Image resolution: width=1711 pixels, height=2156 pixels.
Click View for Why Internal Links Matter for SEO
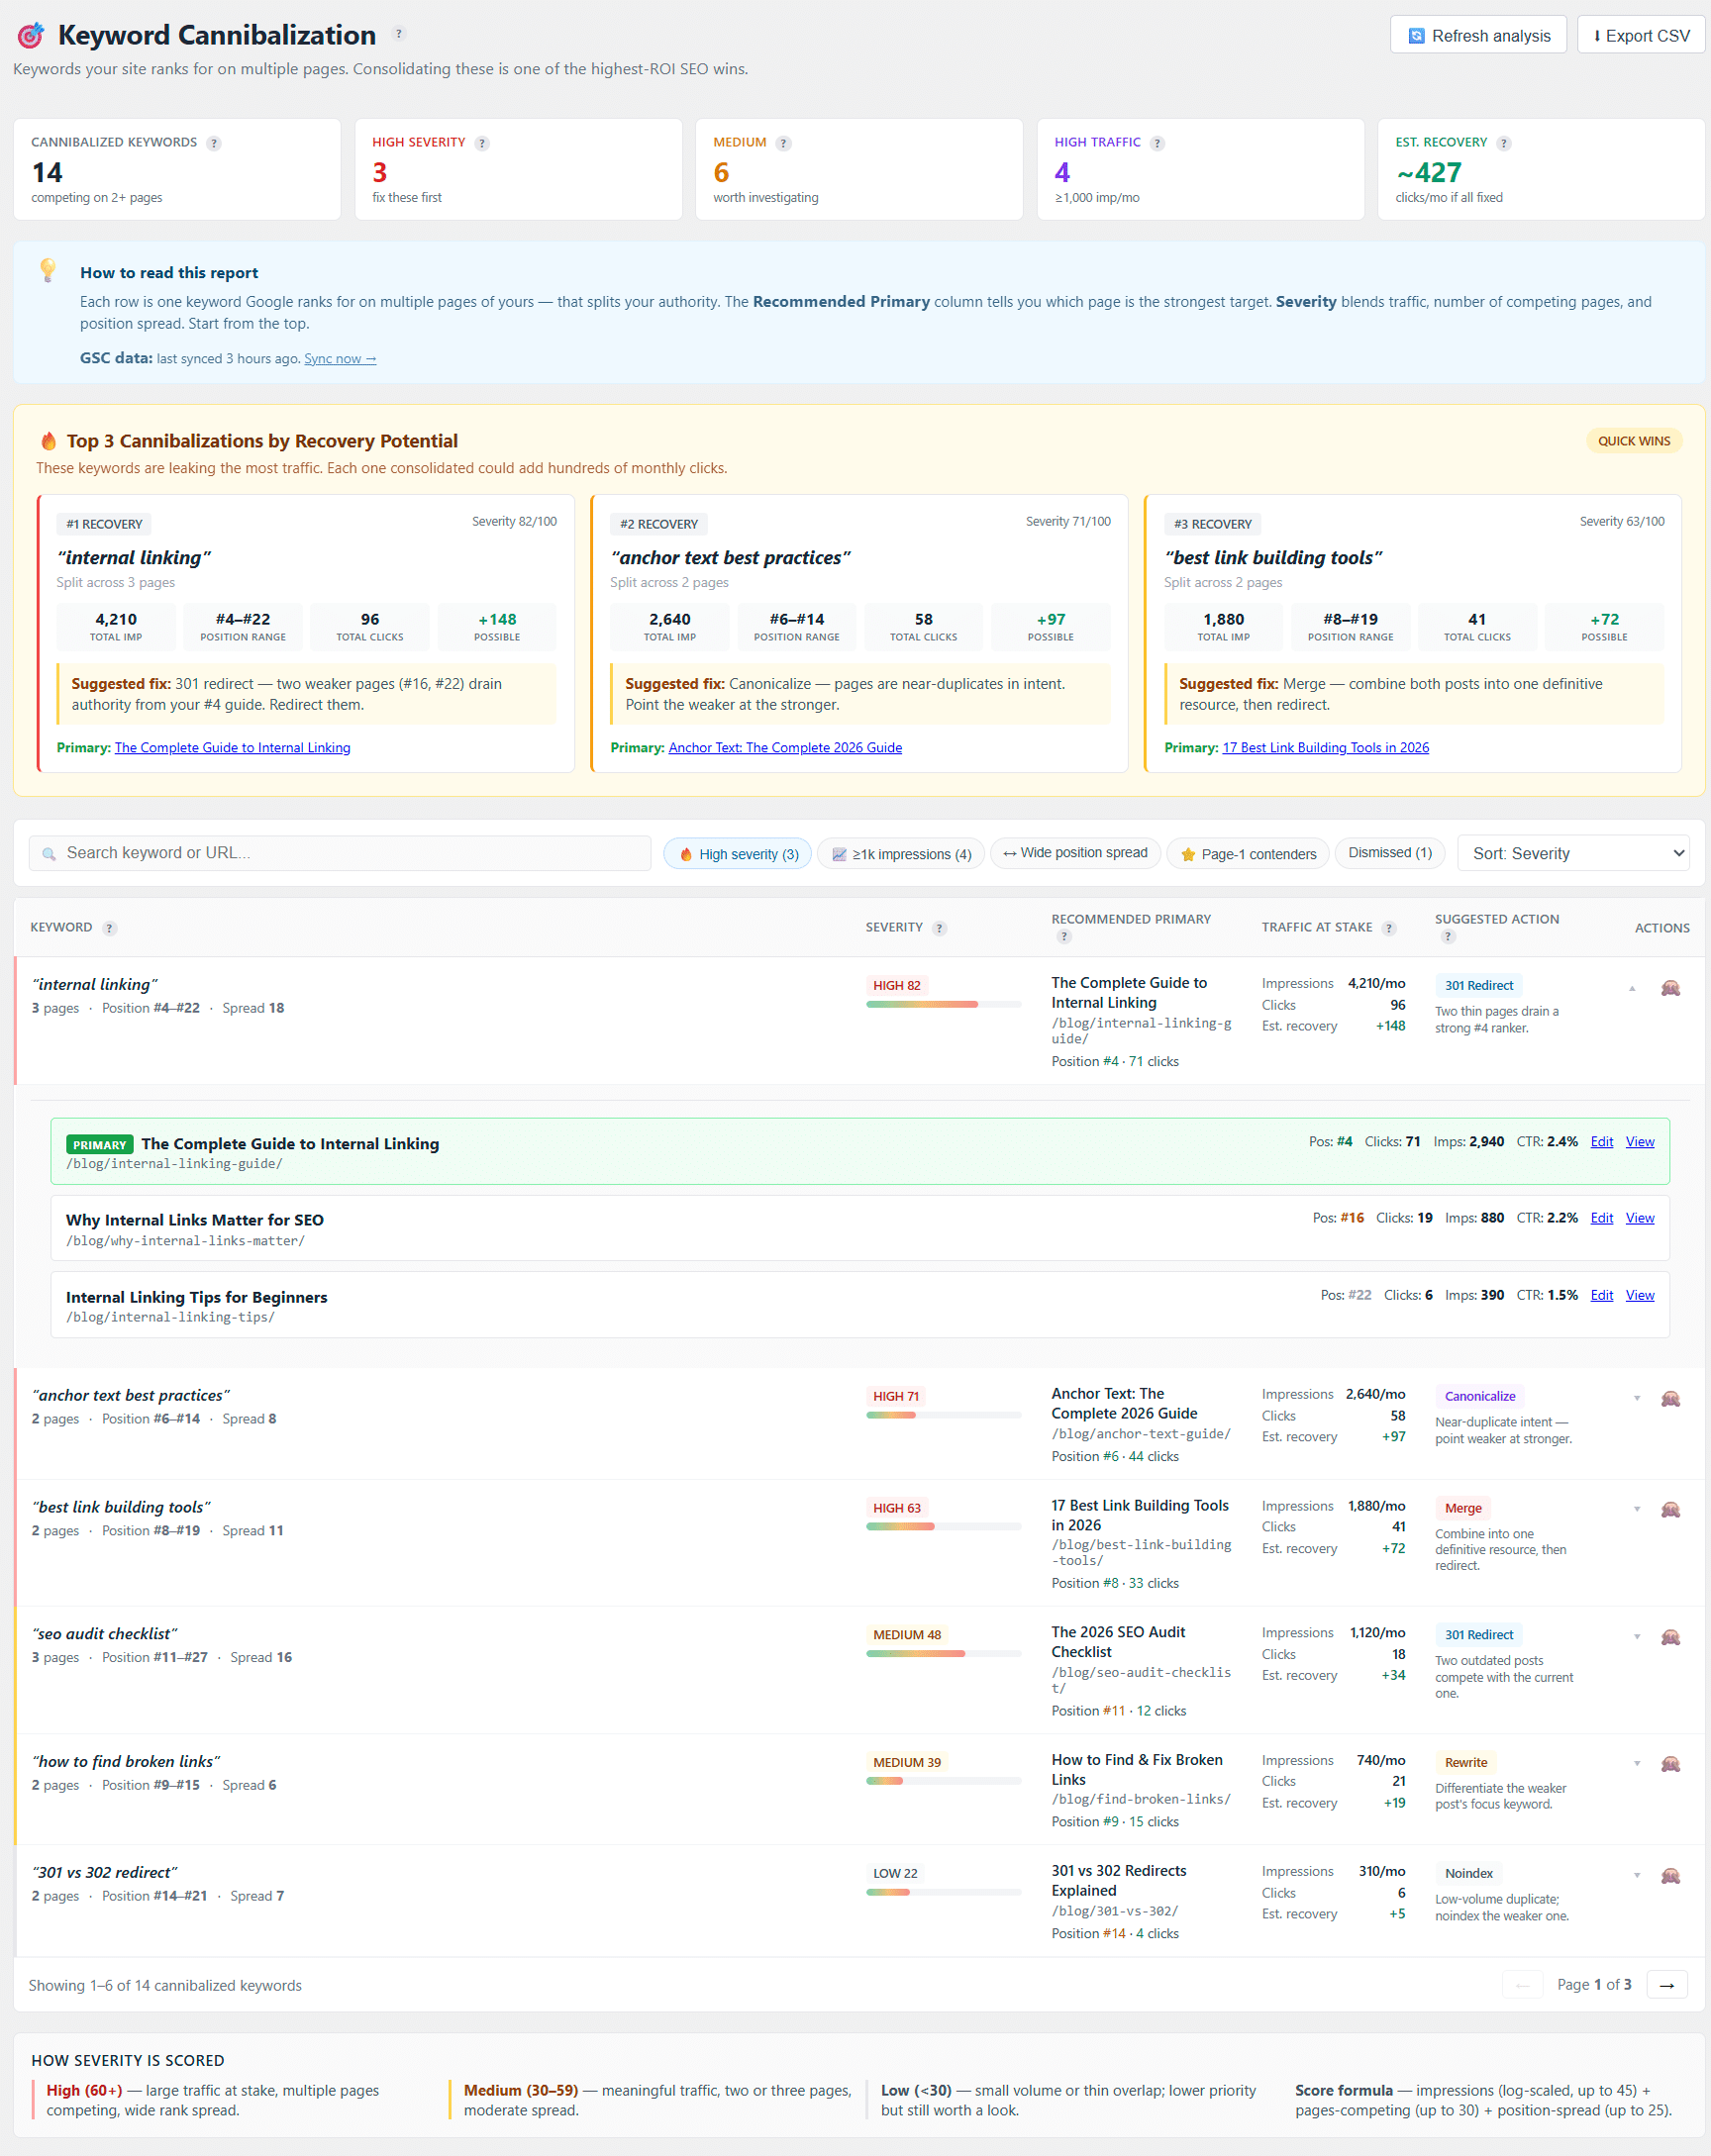(x=1639, y=1218)
